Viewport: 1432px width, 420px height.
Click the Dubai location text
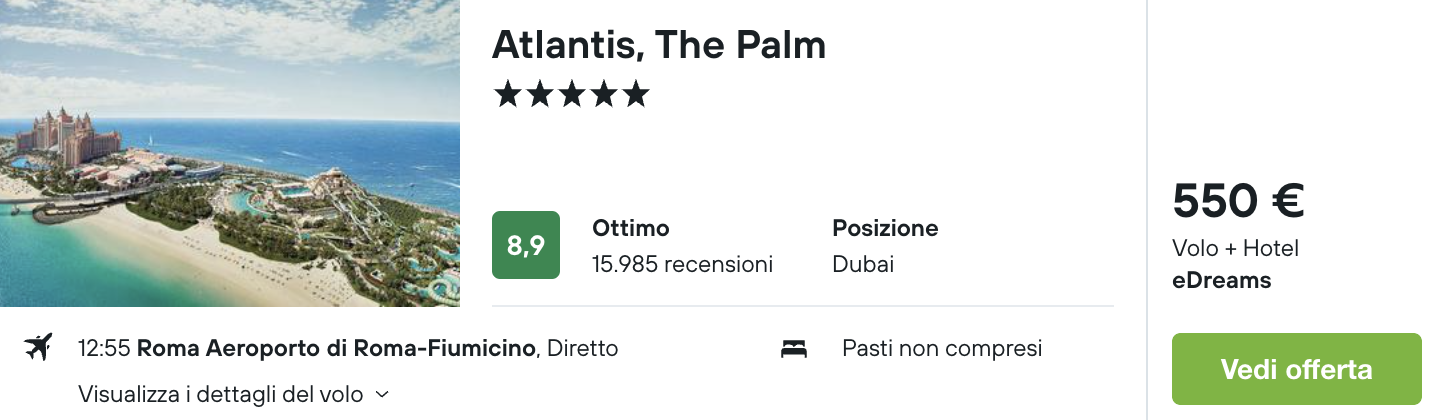[x=863, y=265]
